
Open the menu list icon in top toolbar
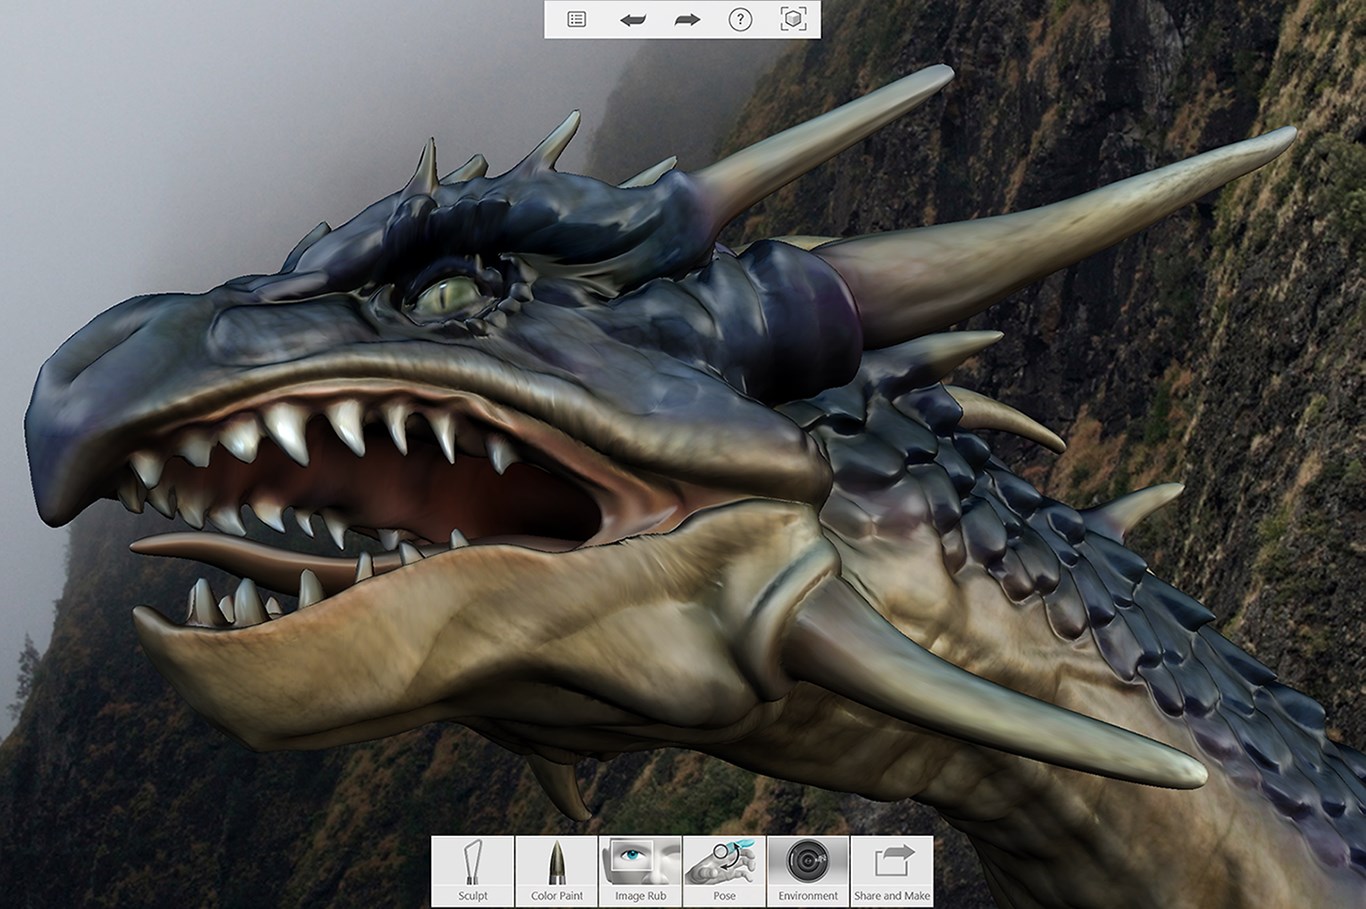click(x=576, y=19)
